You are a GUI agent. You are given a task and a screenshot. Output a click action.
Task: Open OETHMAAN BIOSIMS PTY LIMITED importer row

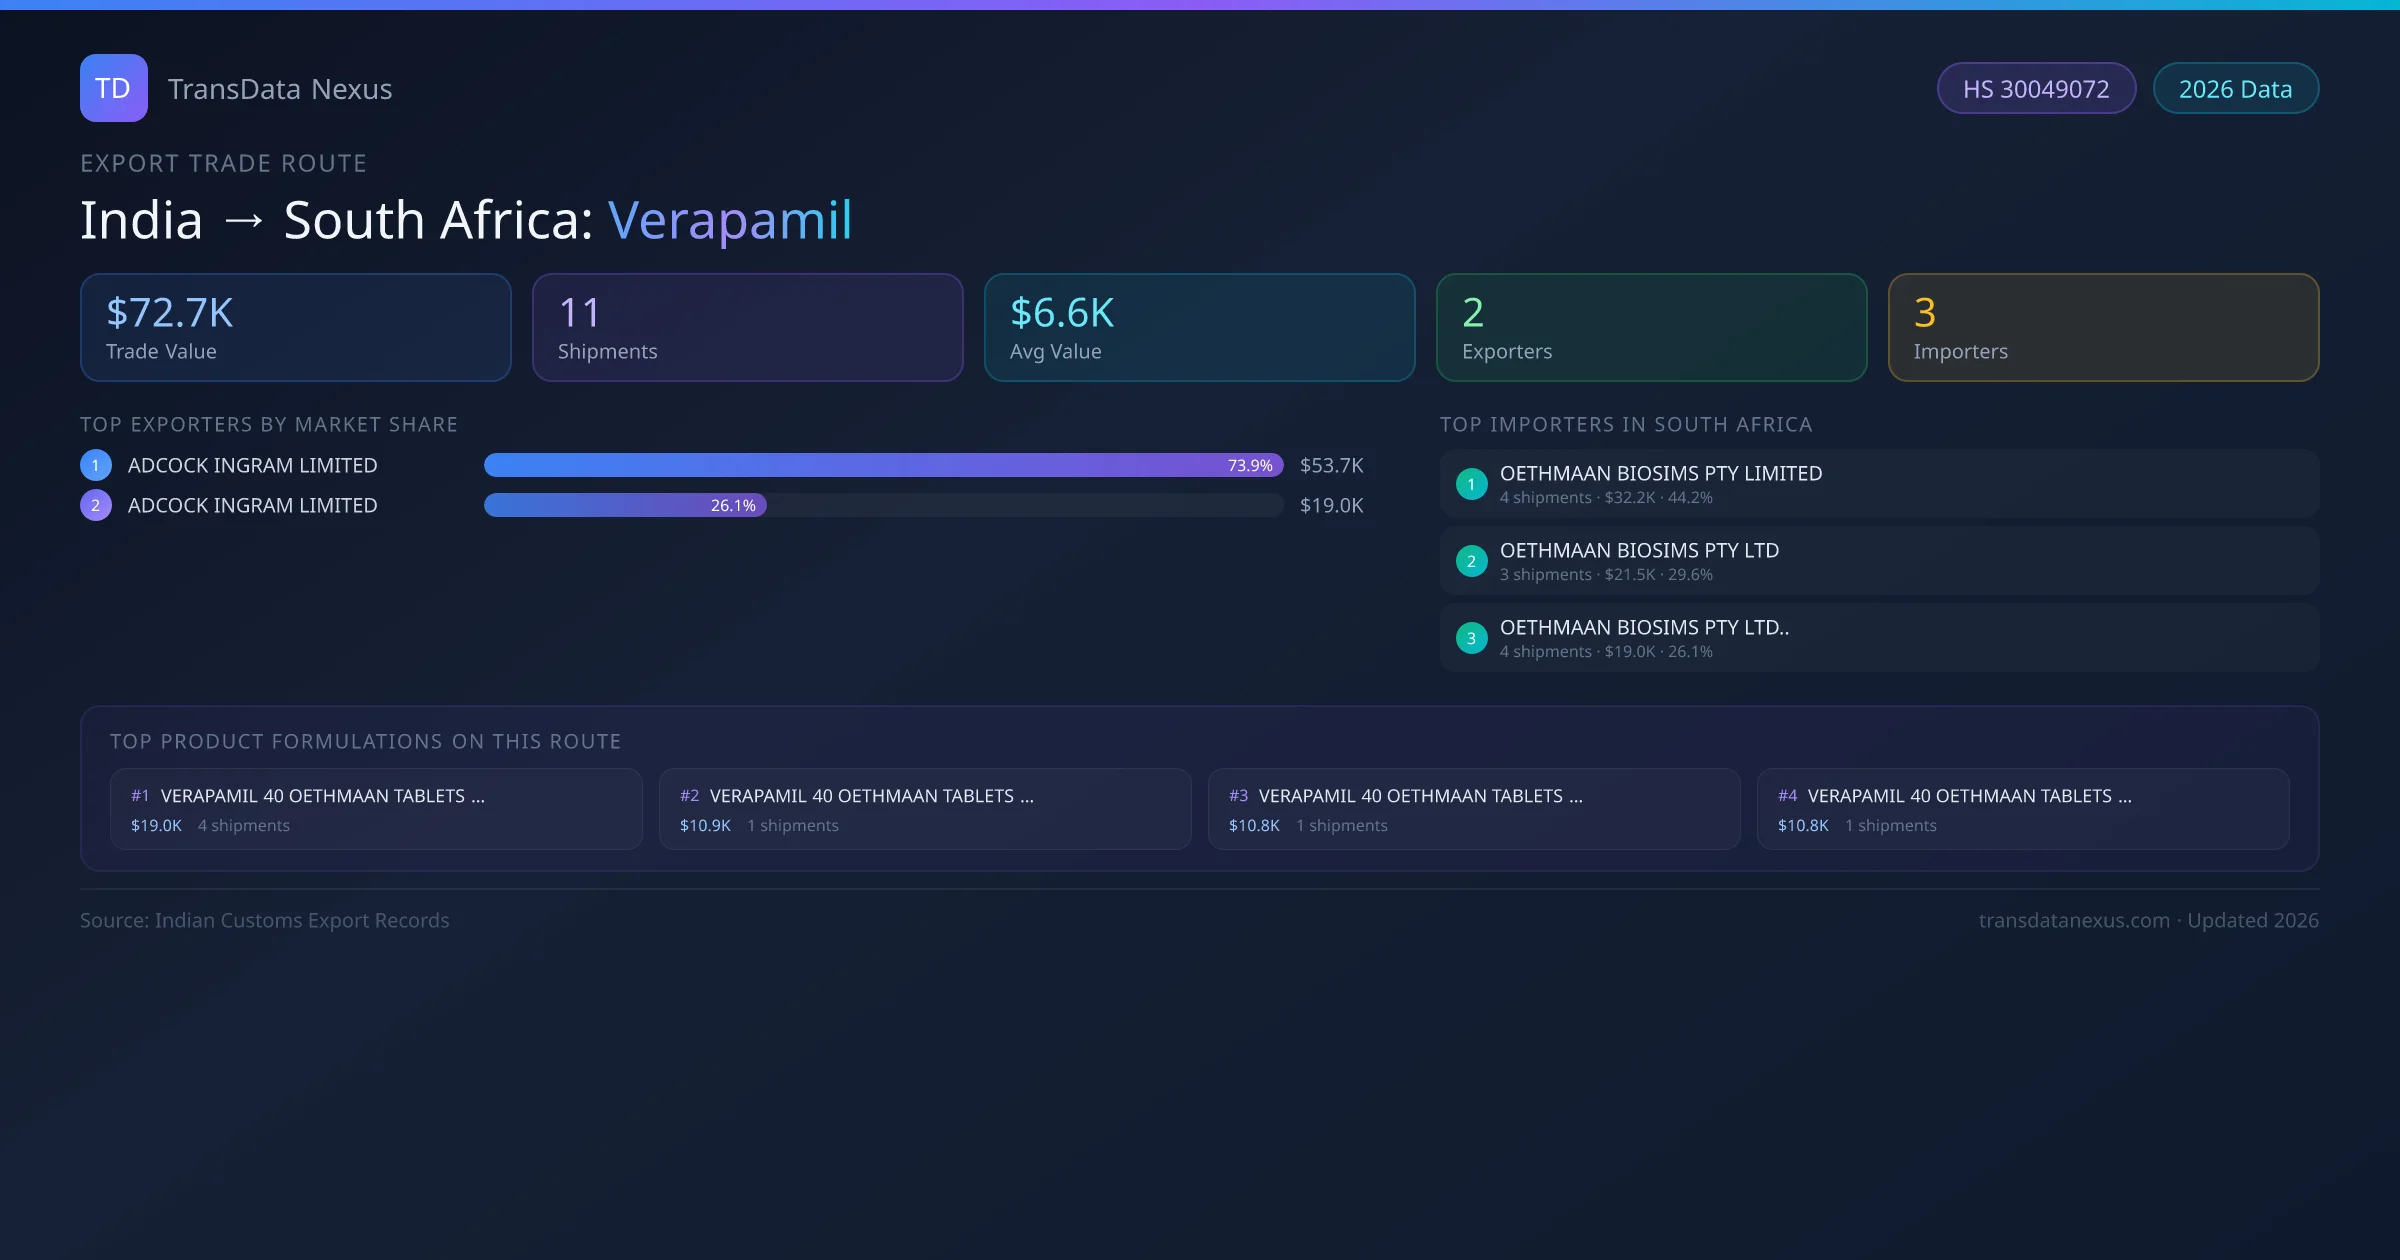1878,484
